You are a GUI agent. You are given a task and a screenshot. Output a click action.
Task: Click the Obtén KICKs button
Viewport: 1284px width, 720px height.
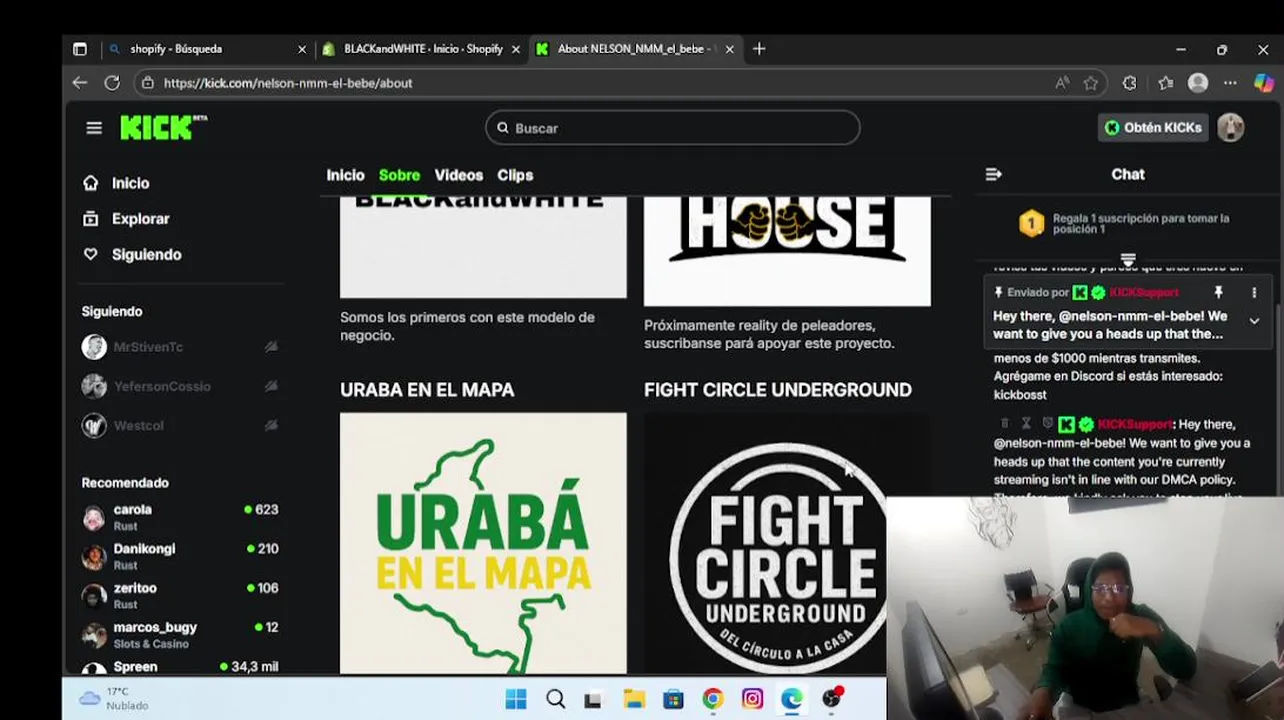tap(1153, 127)
